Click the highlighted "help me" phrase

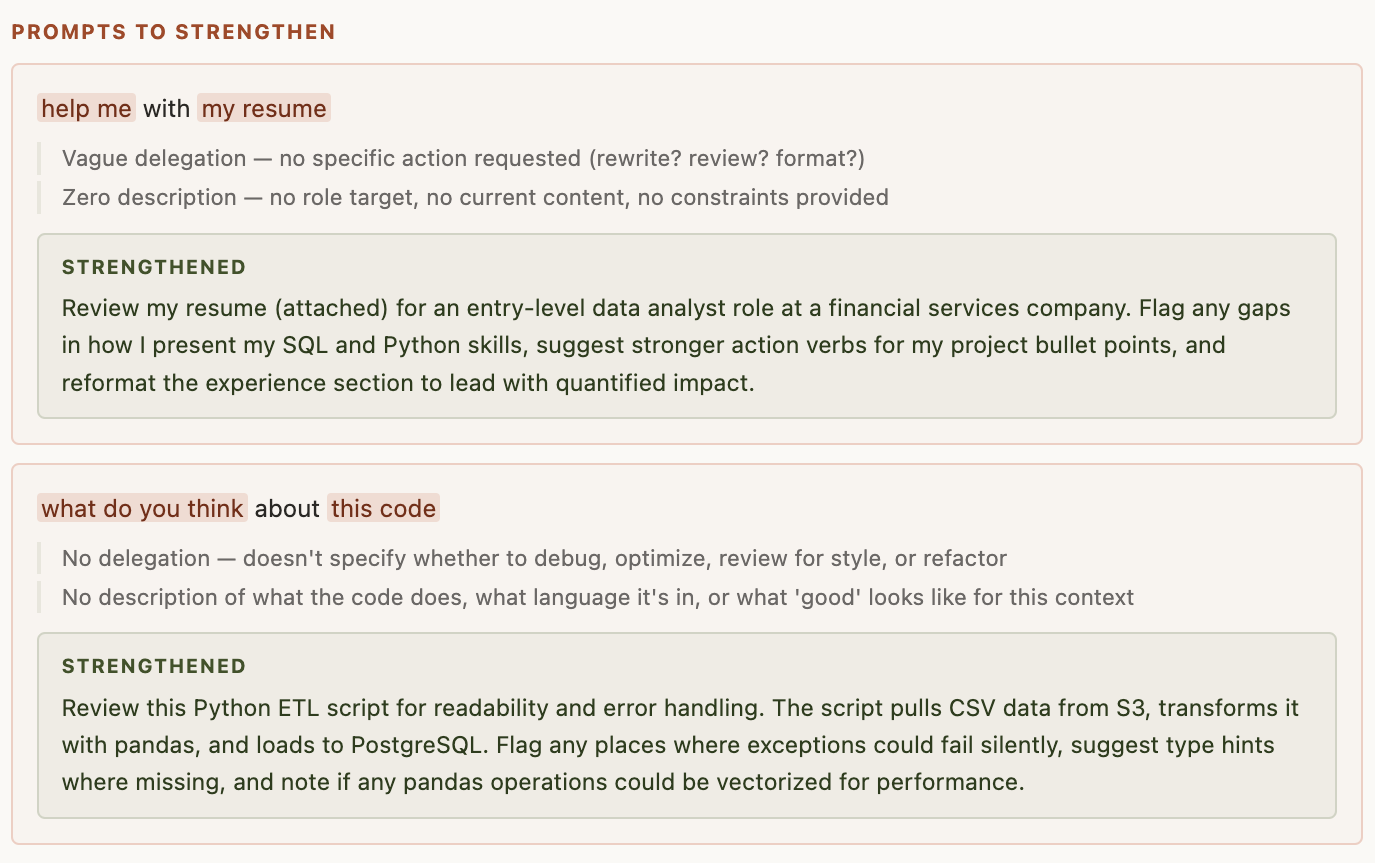[x=86, y=108]
